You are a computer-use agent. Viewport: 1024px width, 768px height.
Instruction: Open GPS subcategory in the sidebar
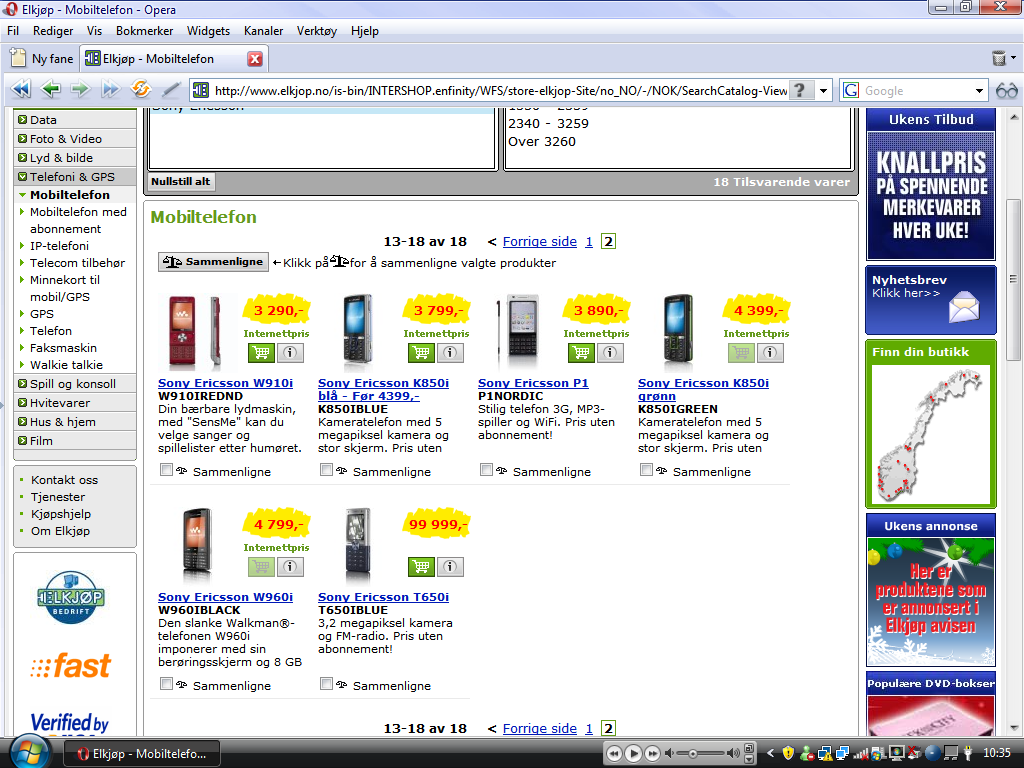click(42, 314)
